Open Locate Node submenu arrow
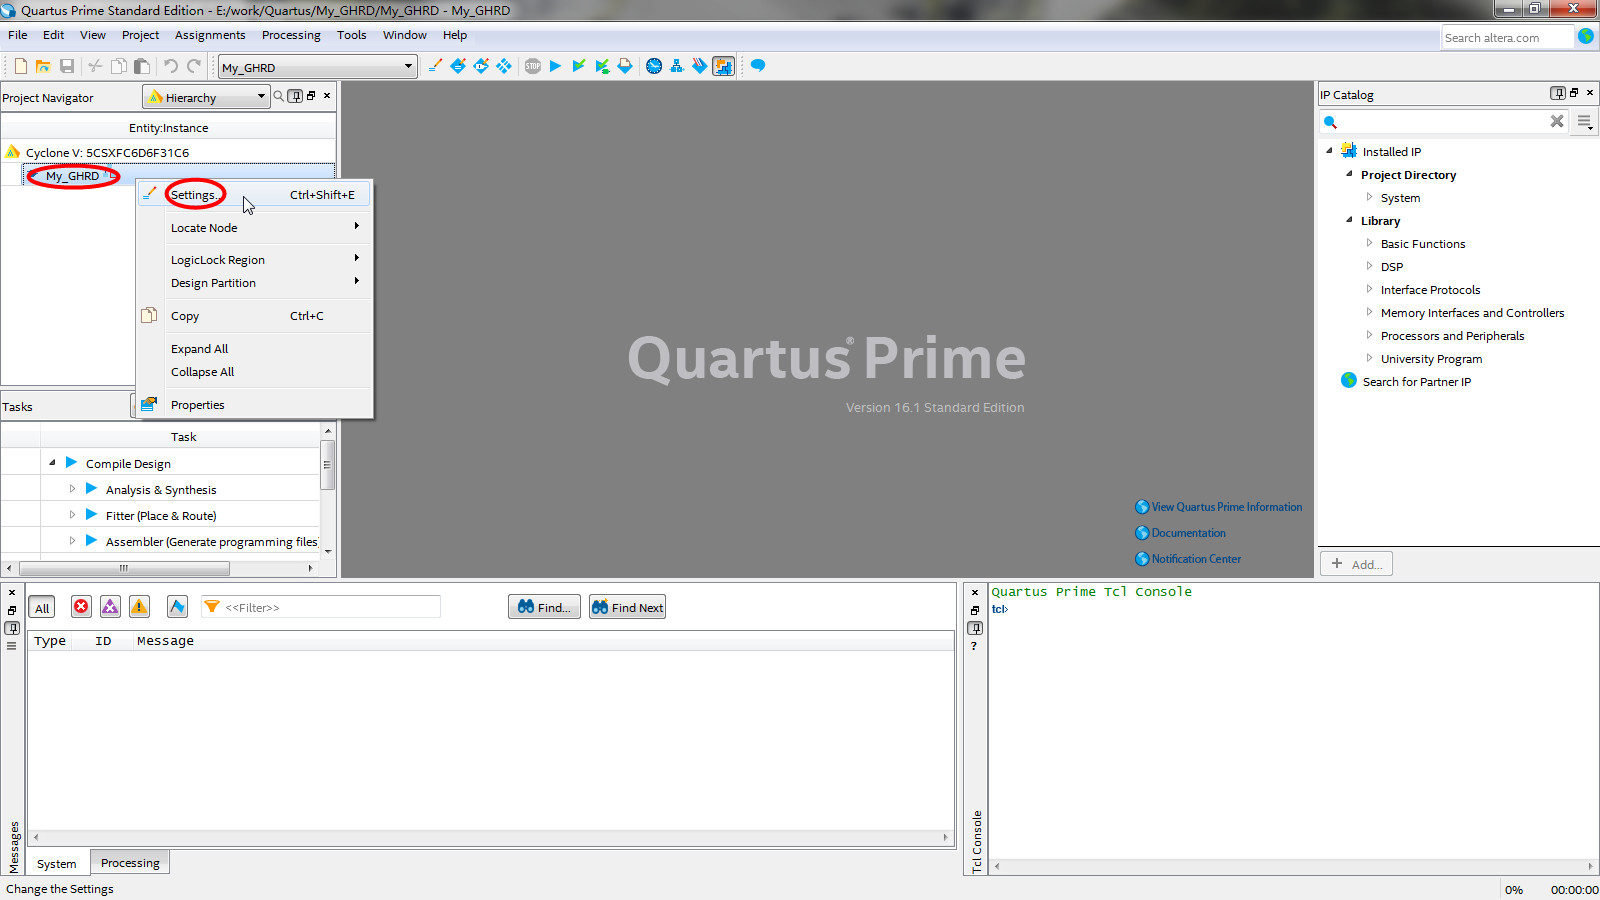 (356, 226)
